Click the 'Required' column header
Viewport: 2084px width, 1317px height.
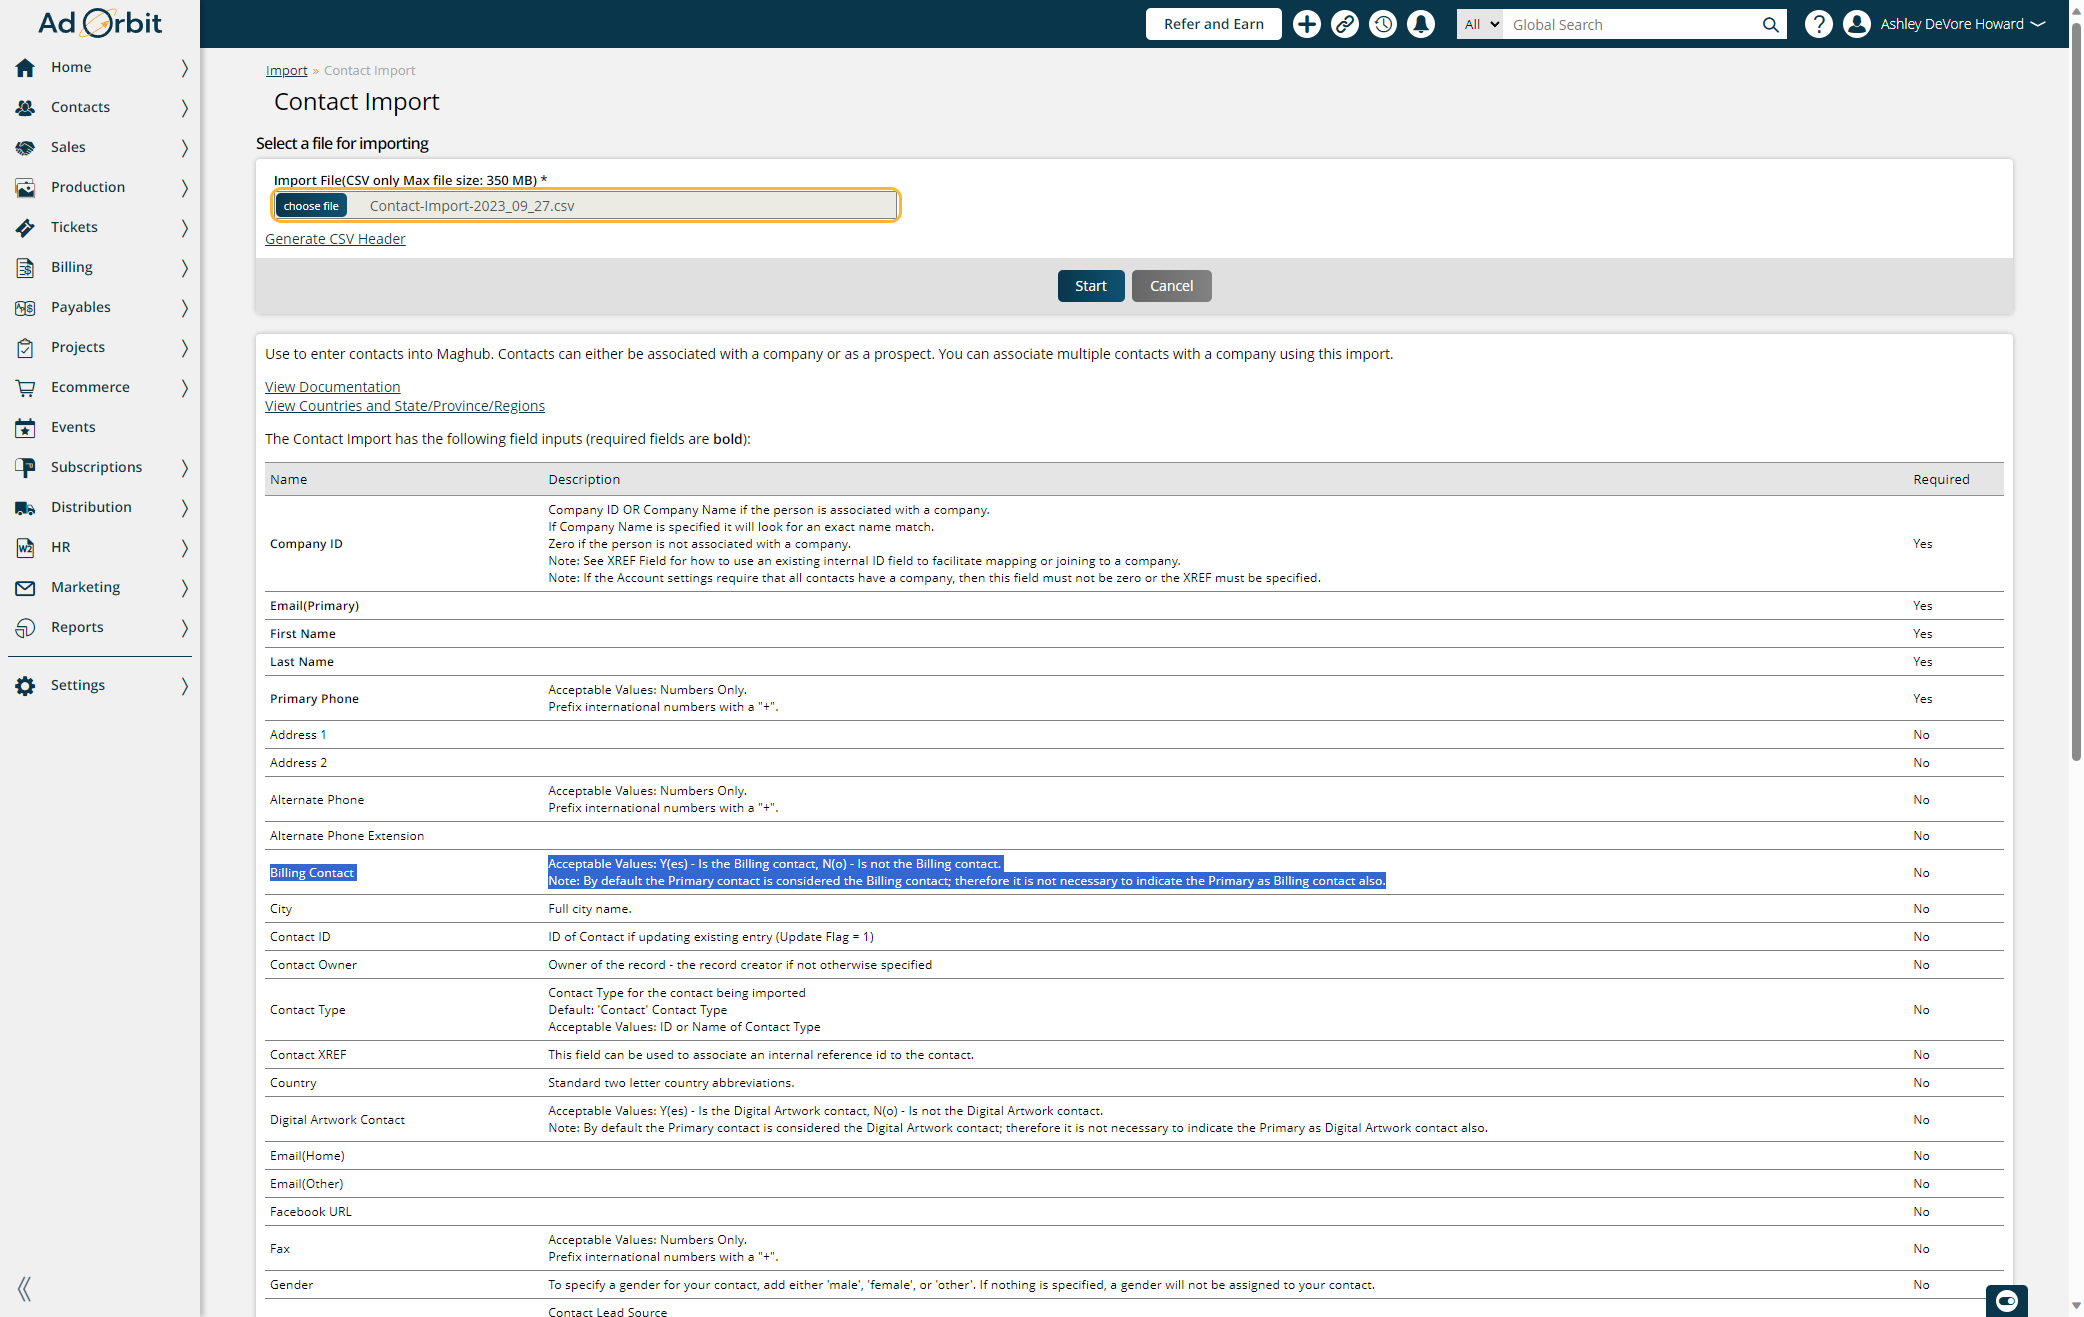[1941, 480]
